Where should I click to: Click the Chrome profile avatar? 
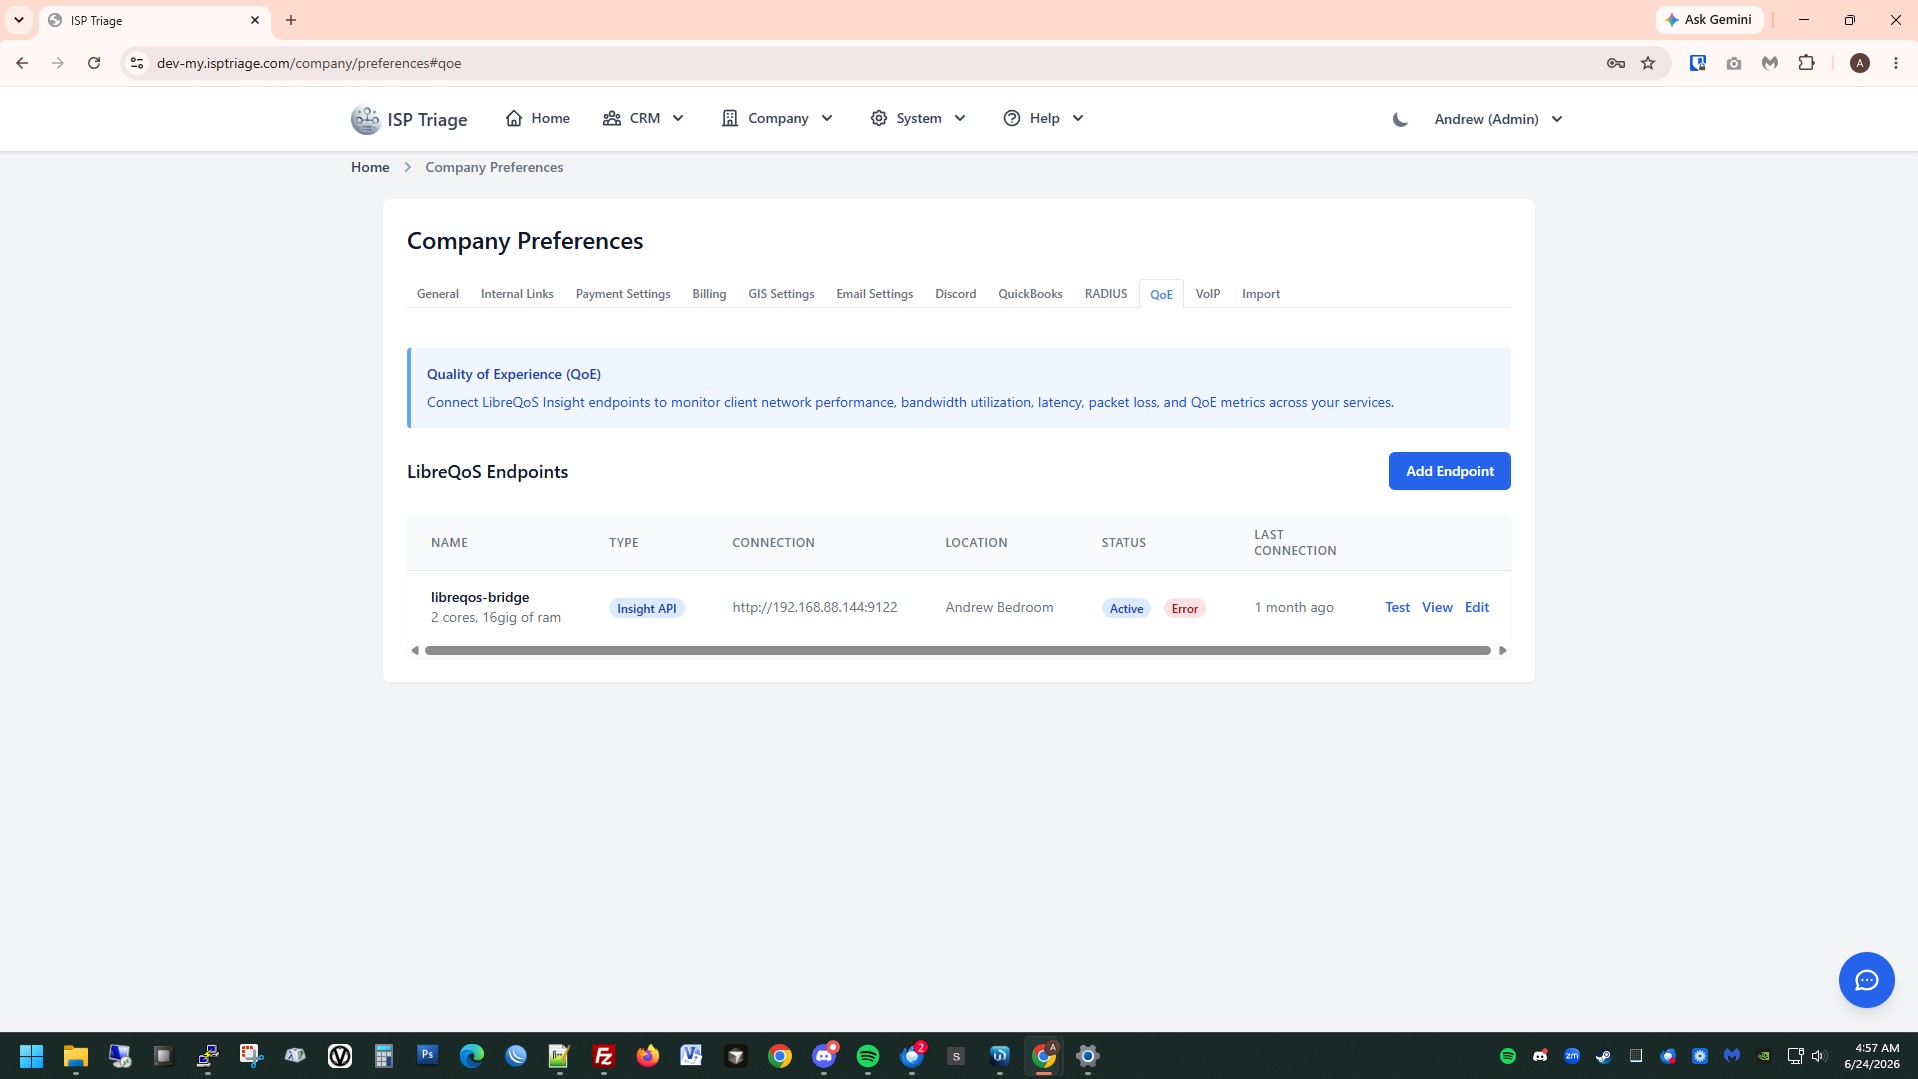click(1860, 63)
